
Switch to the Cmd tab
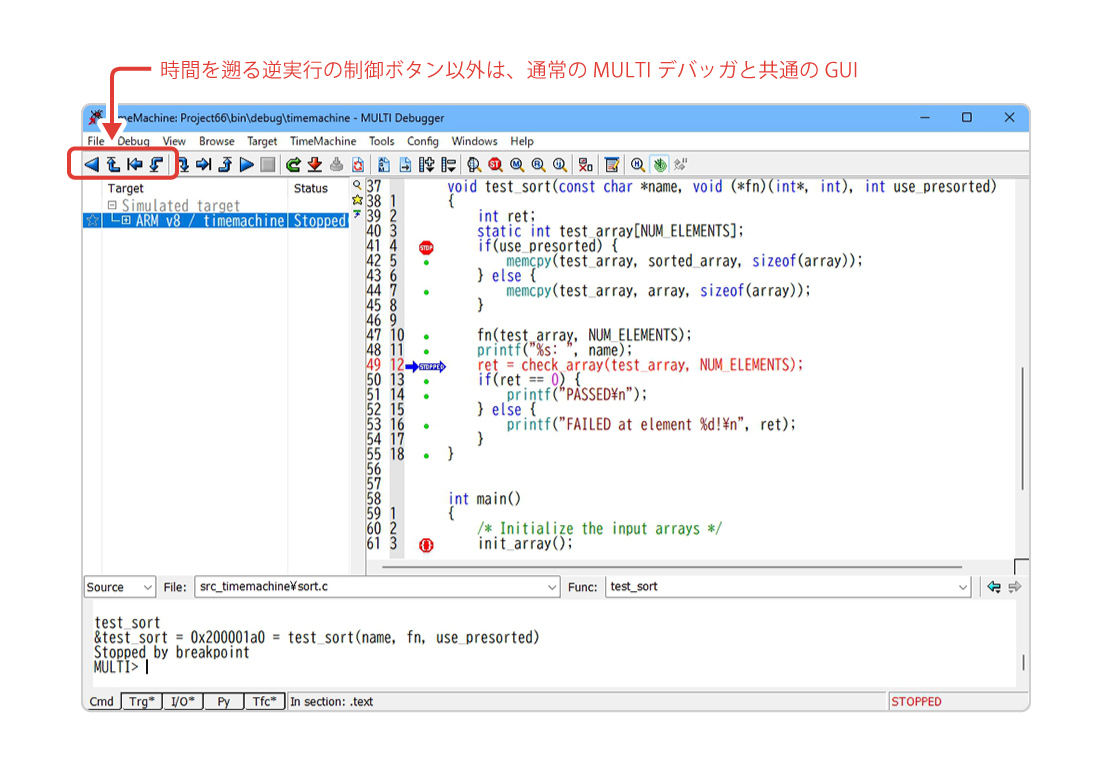(x=102, y=701)
